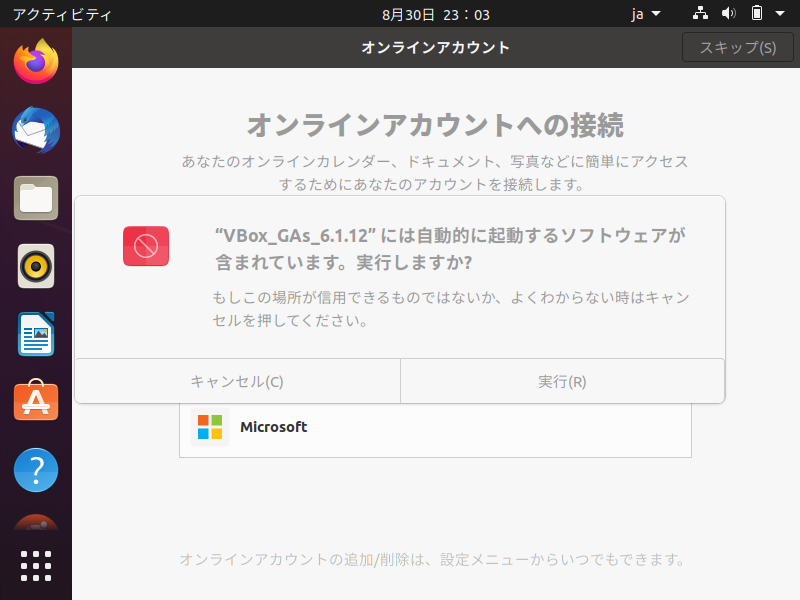Open the Help question-mark icon
Viewport: 800px width, 600px height.
(36, 470)
